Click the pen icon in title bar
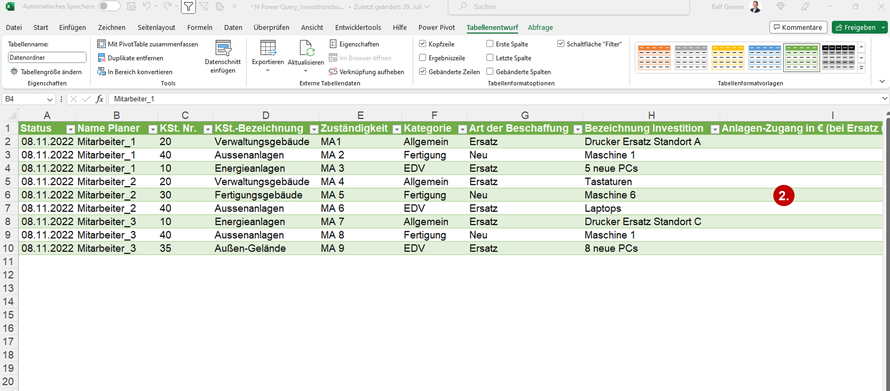The width and height of the screenshot is (890, 391). point(805,6)
